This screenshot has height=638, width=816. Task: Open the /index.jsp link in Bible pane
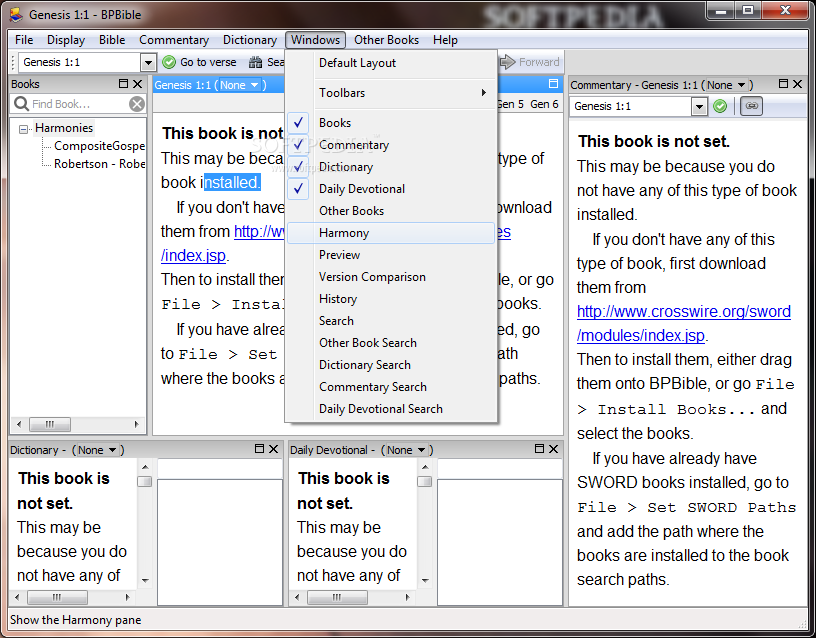click(193, 256)
